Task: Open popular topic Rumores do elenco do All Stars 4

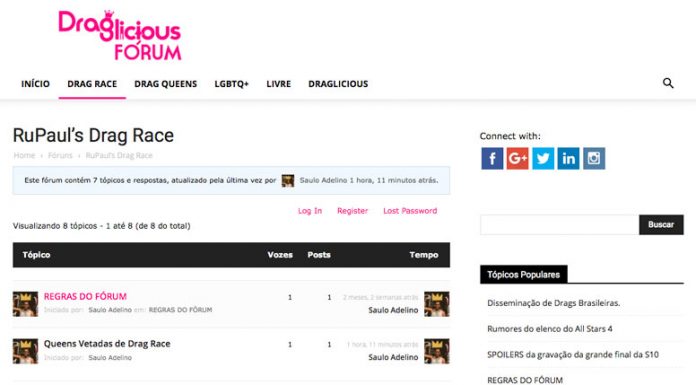Action: pos(550,329)
